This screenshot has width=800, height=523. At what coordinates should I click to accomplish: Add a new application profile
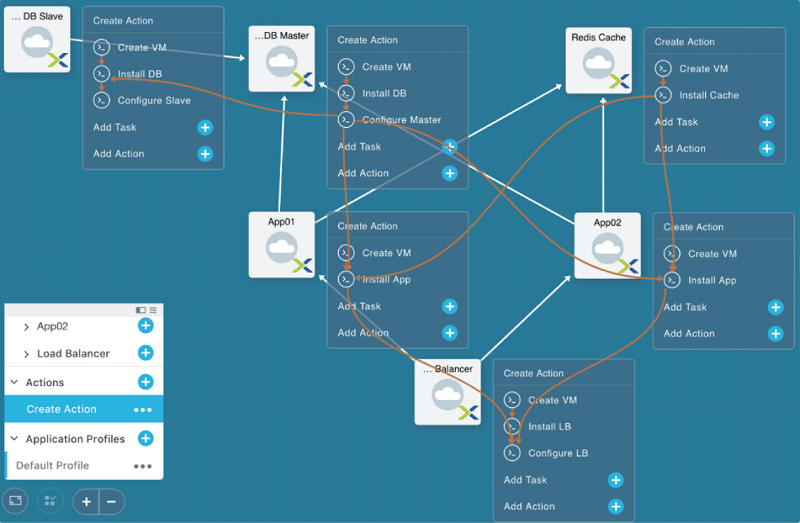[x=145, y=438]
